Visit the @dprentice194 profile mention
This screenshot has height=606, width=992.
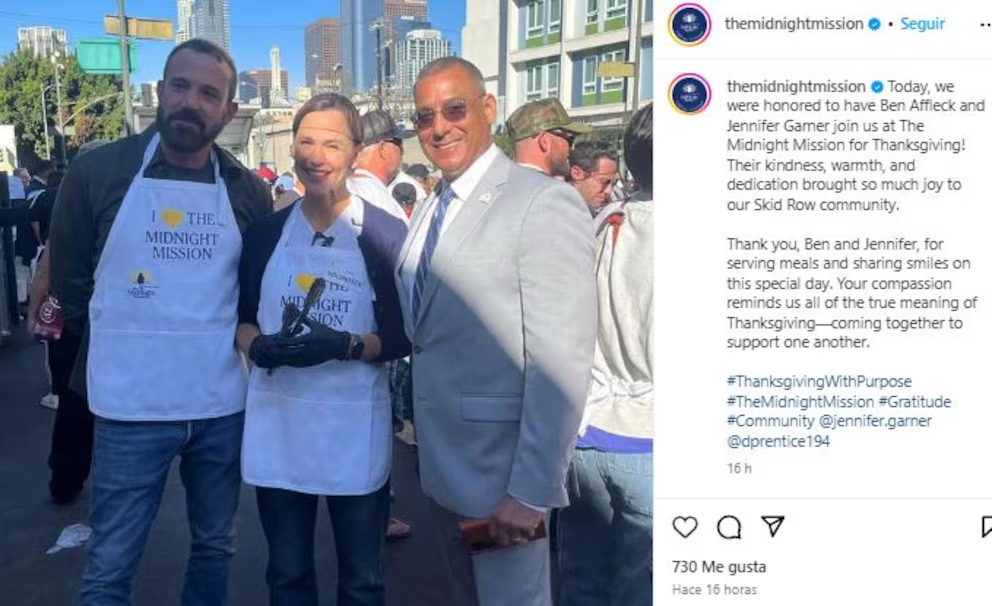(778, 441)
